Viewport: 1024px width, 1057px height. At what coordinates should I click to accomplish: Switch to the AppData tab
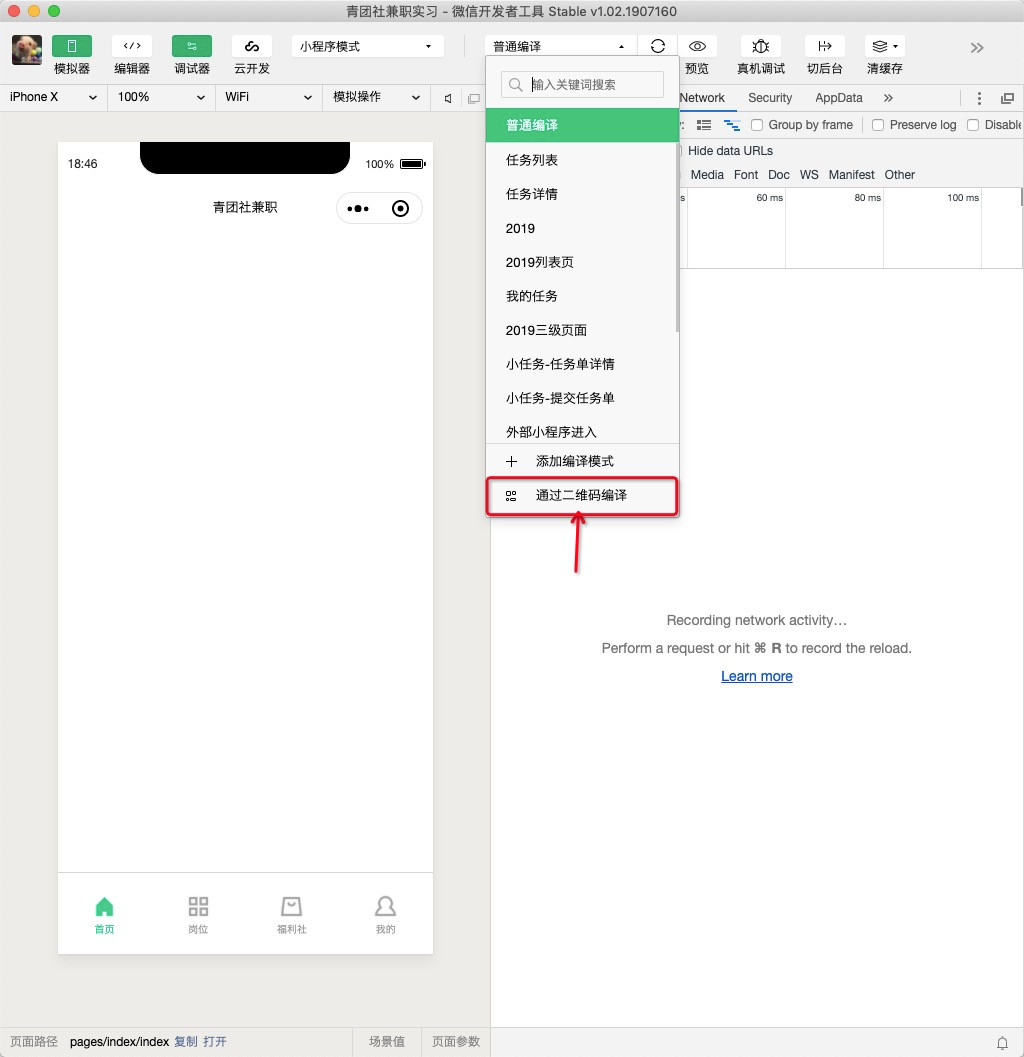coord(839,98)
